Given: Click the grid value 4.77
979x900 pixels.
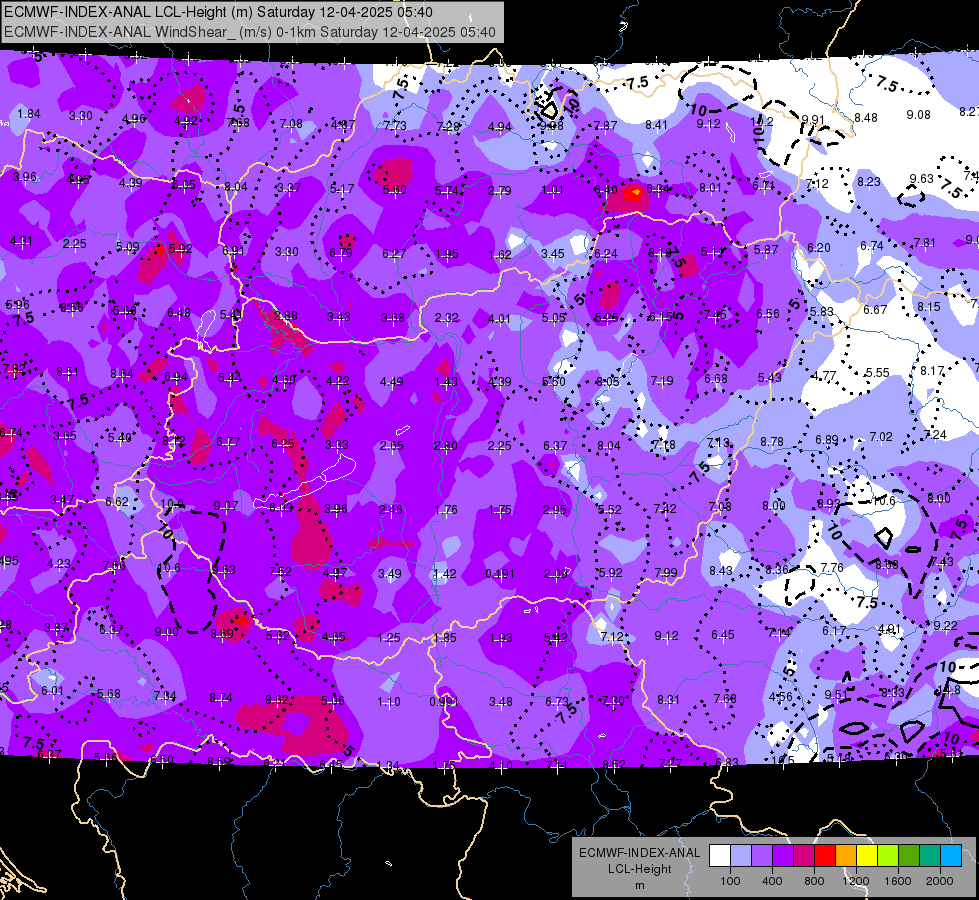Looking at the screenshot, I should pyautogui.click(x=824, y=376).
